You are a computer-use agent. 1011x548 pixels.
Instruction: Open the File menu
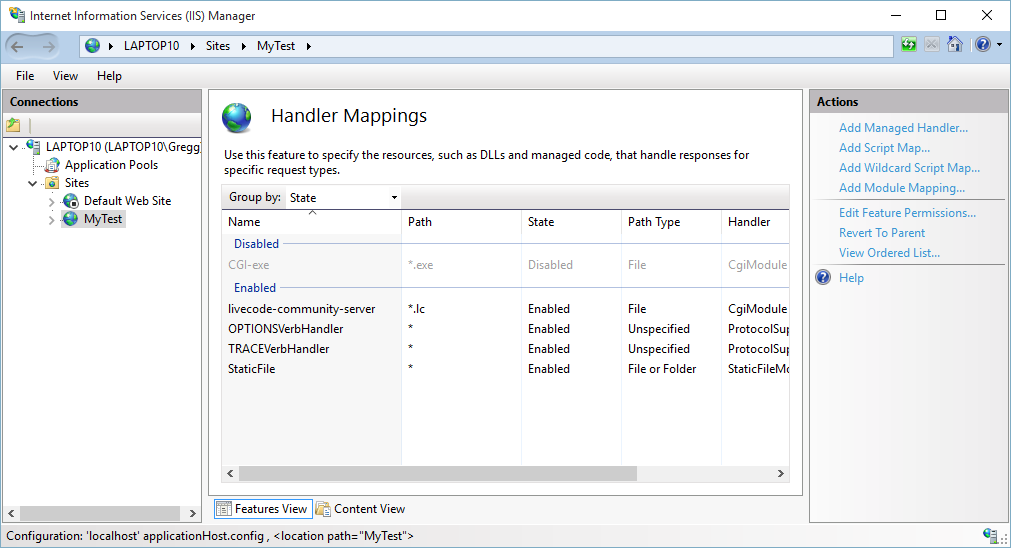(x=25, y=76)
